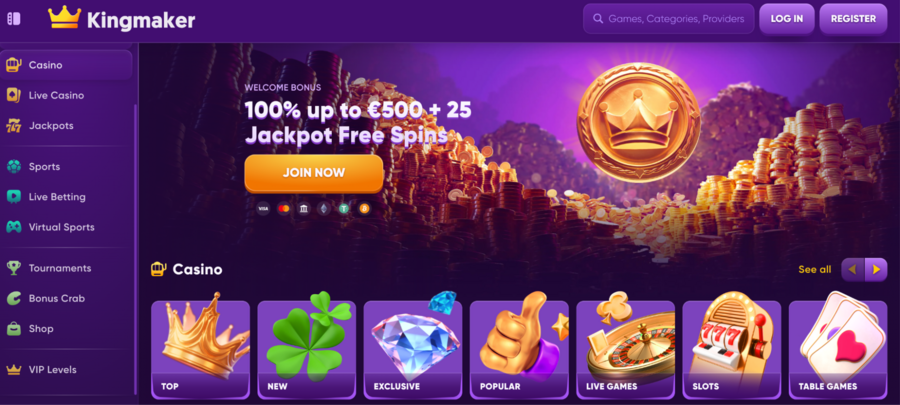Click the orange JOIN NOW button
This screenshot has width=900, height=405.
tap(314, 173)
